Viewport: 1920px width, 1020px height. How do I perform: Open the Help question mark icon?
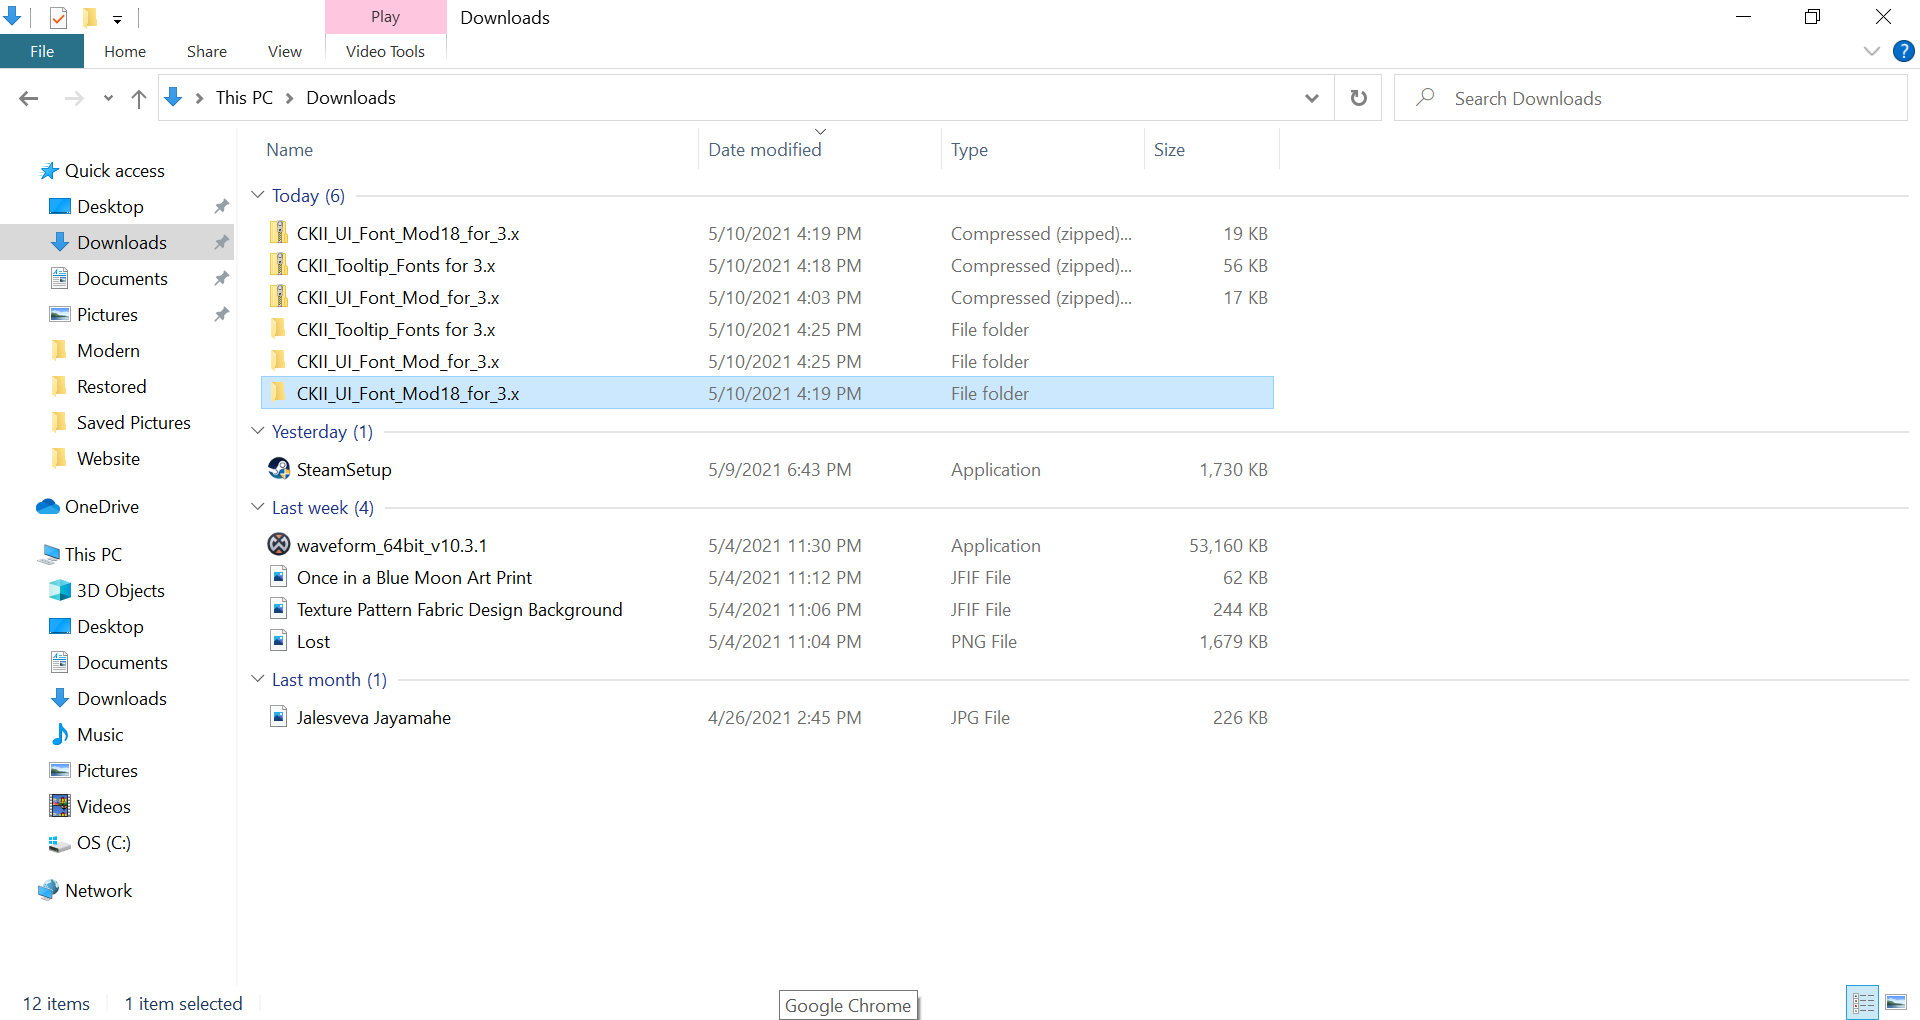click(1903, 51)
